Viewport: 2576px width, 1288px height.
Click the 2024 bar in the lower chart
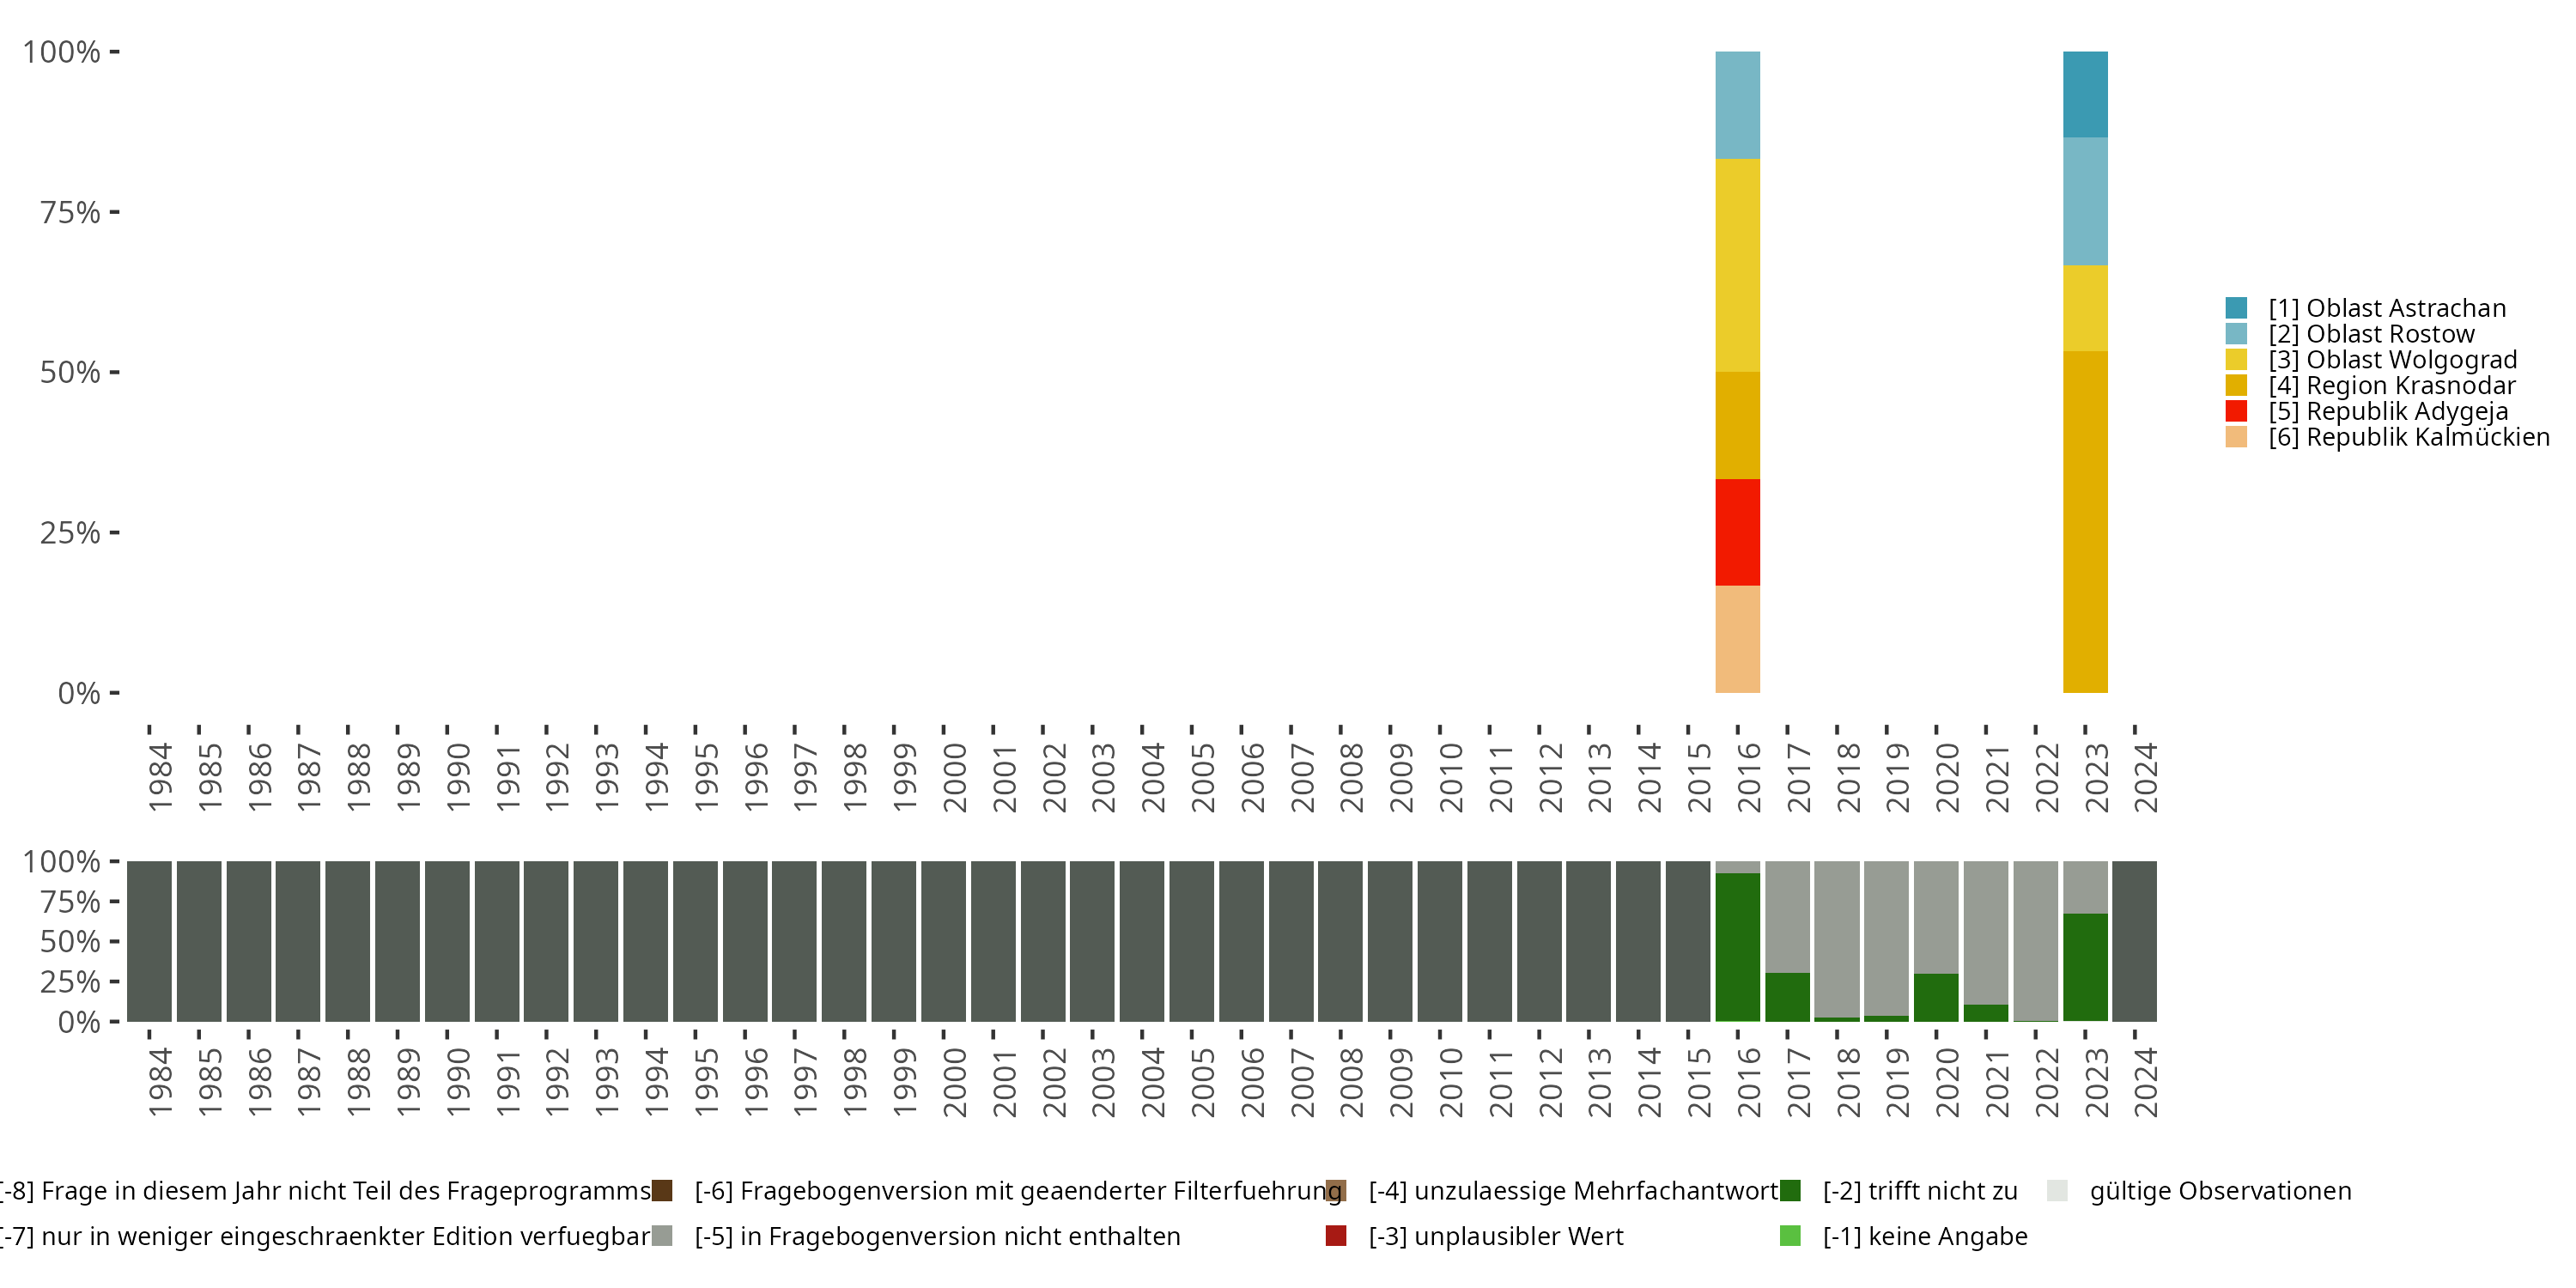point(2134,941)
